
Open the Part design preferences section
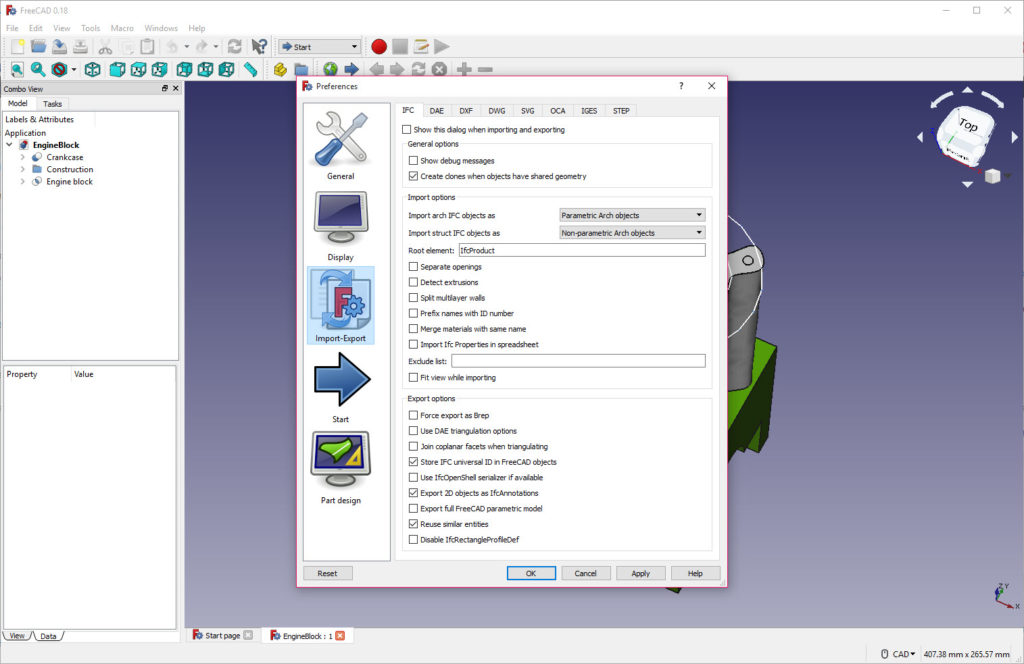coord(340,468)
